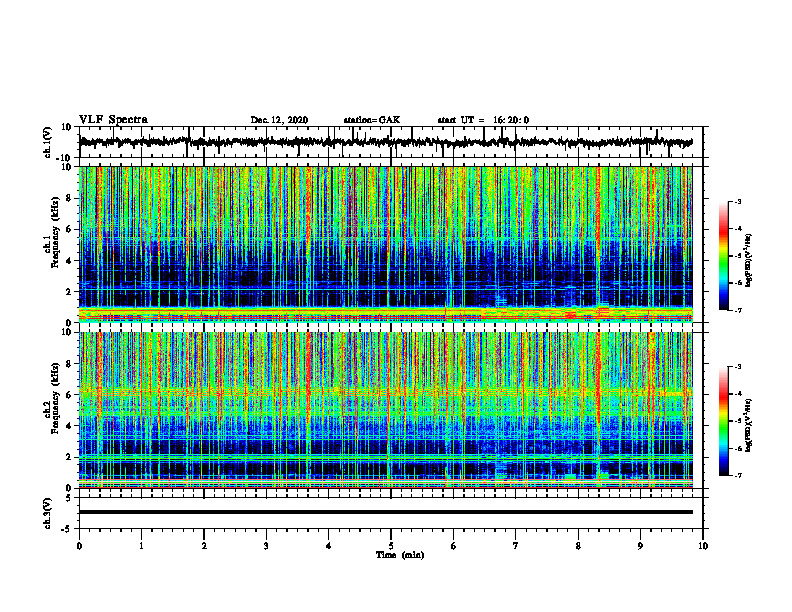Click time axis tick label "6"
Screen dimensions: 792x612
pyautogui.click(x=454, y=546)
